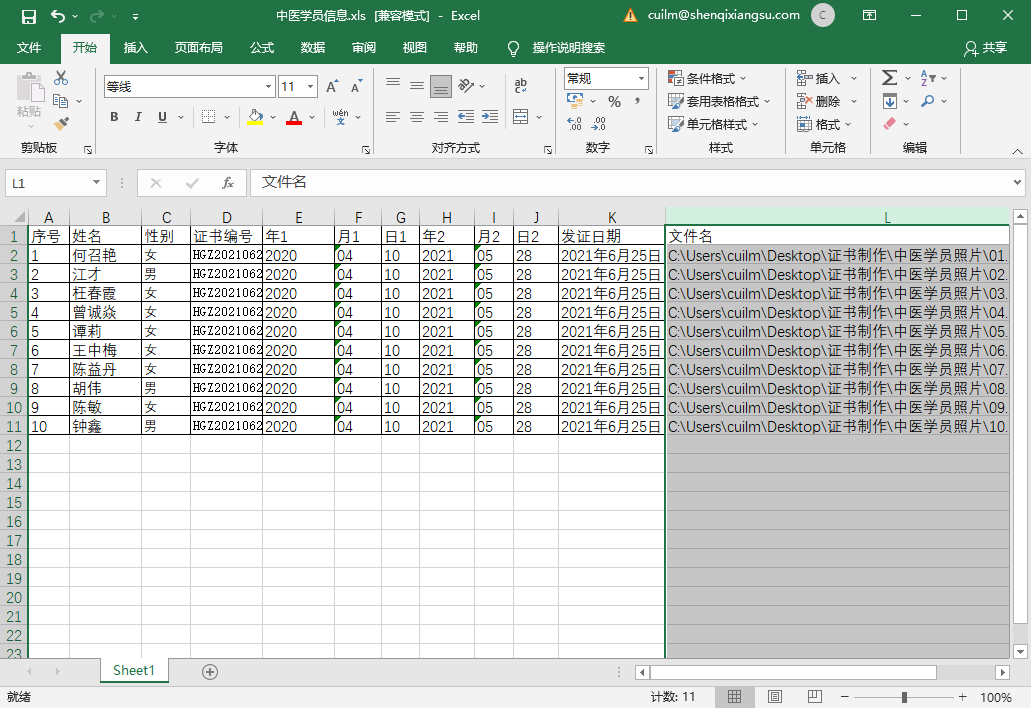Click the insert function fx icon
This screenshot has height=708, width=1031.
[x=228, y=183]
